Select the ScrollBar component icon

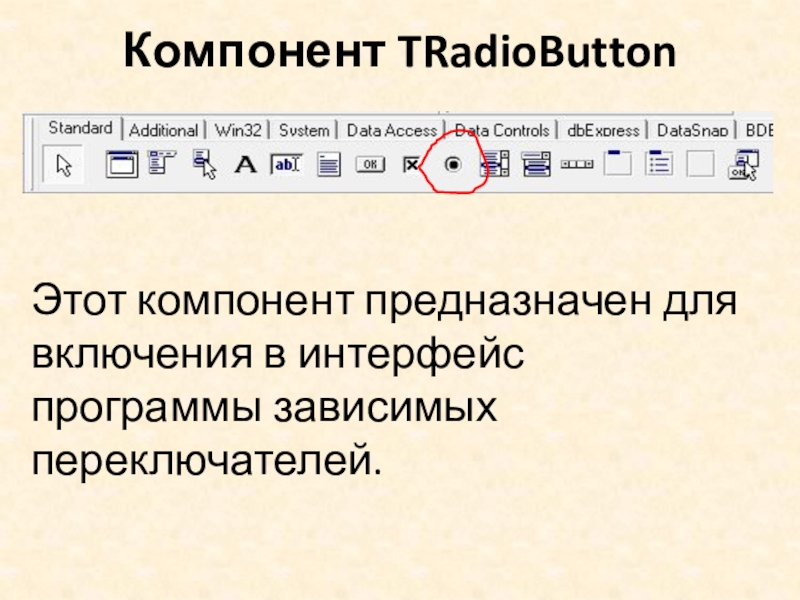tap(577, 164)
